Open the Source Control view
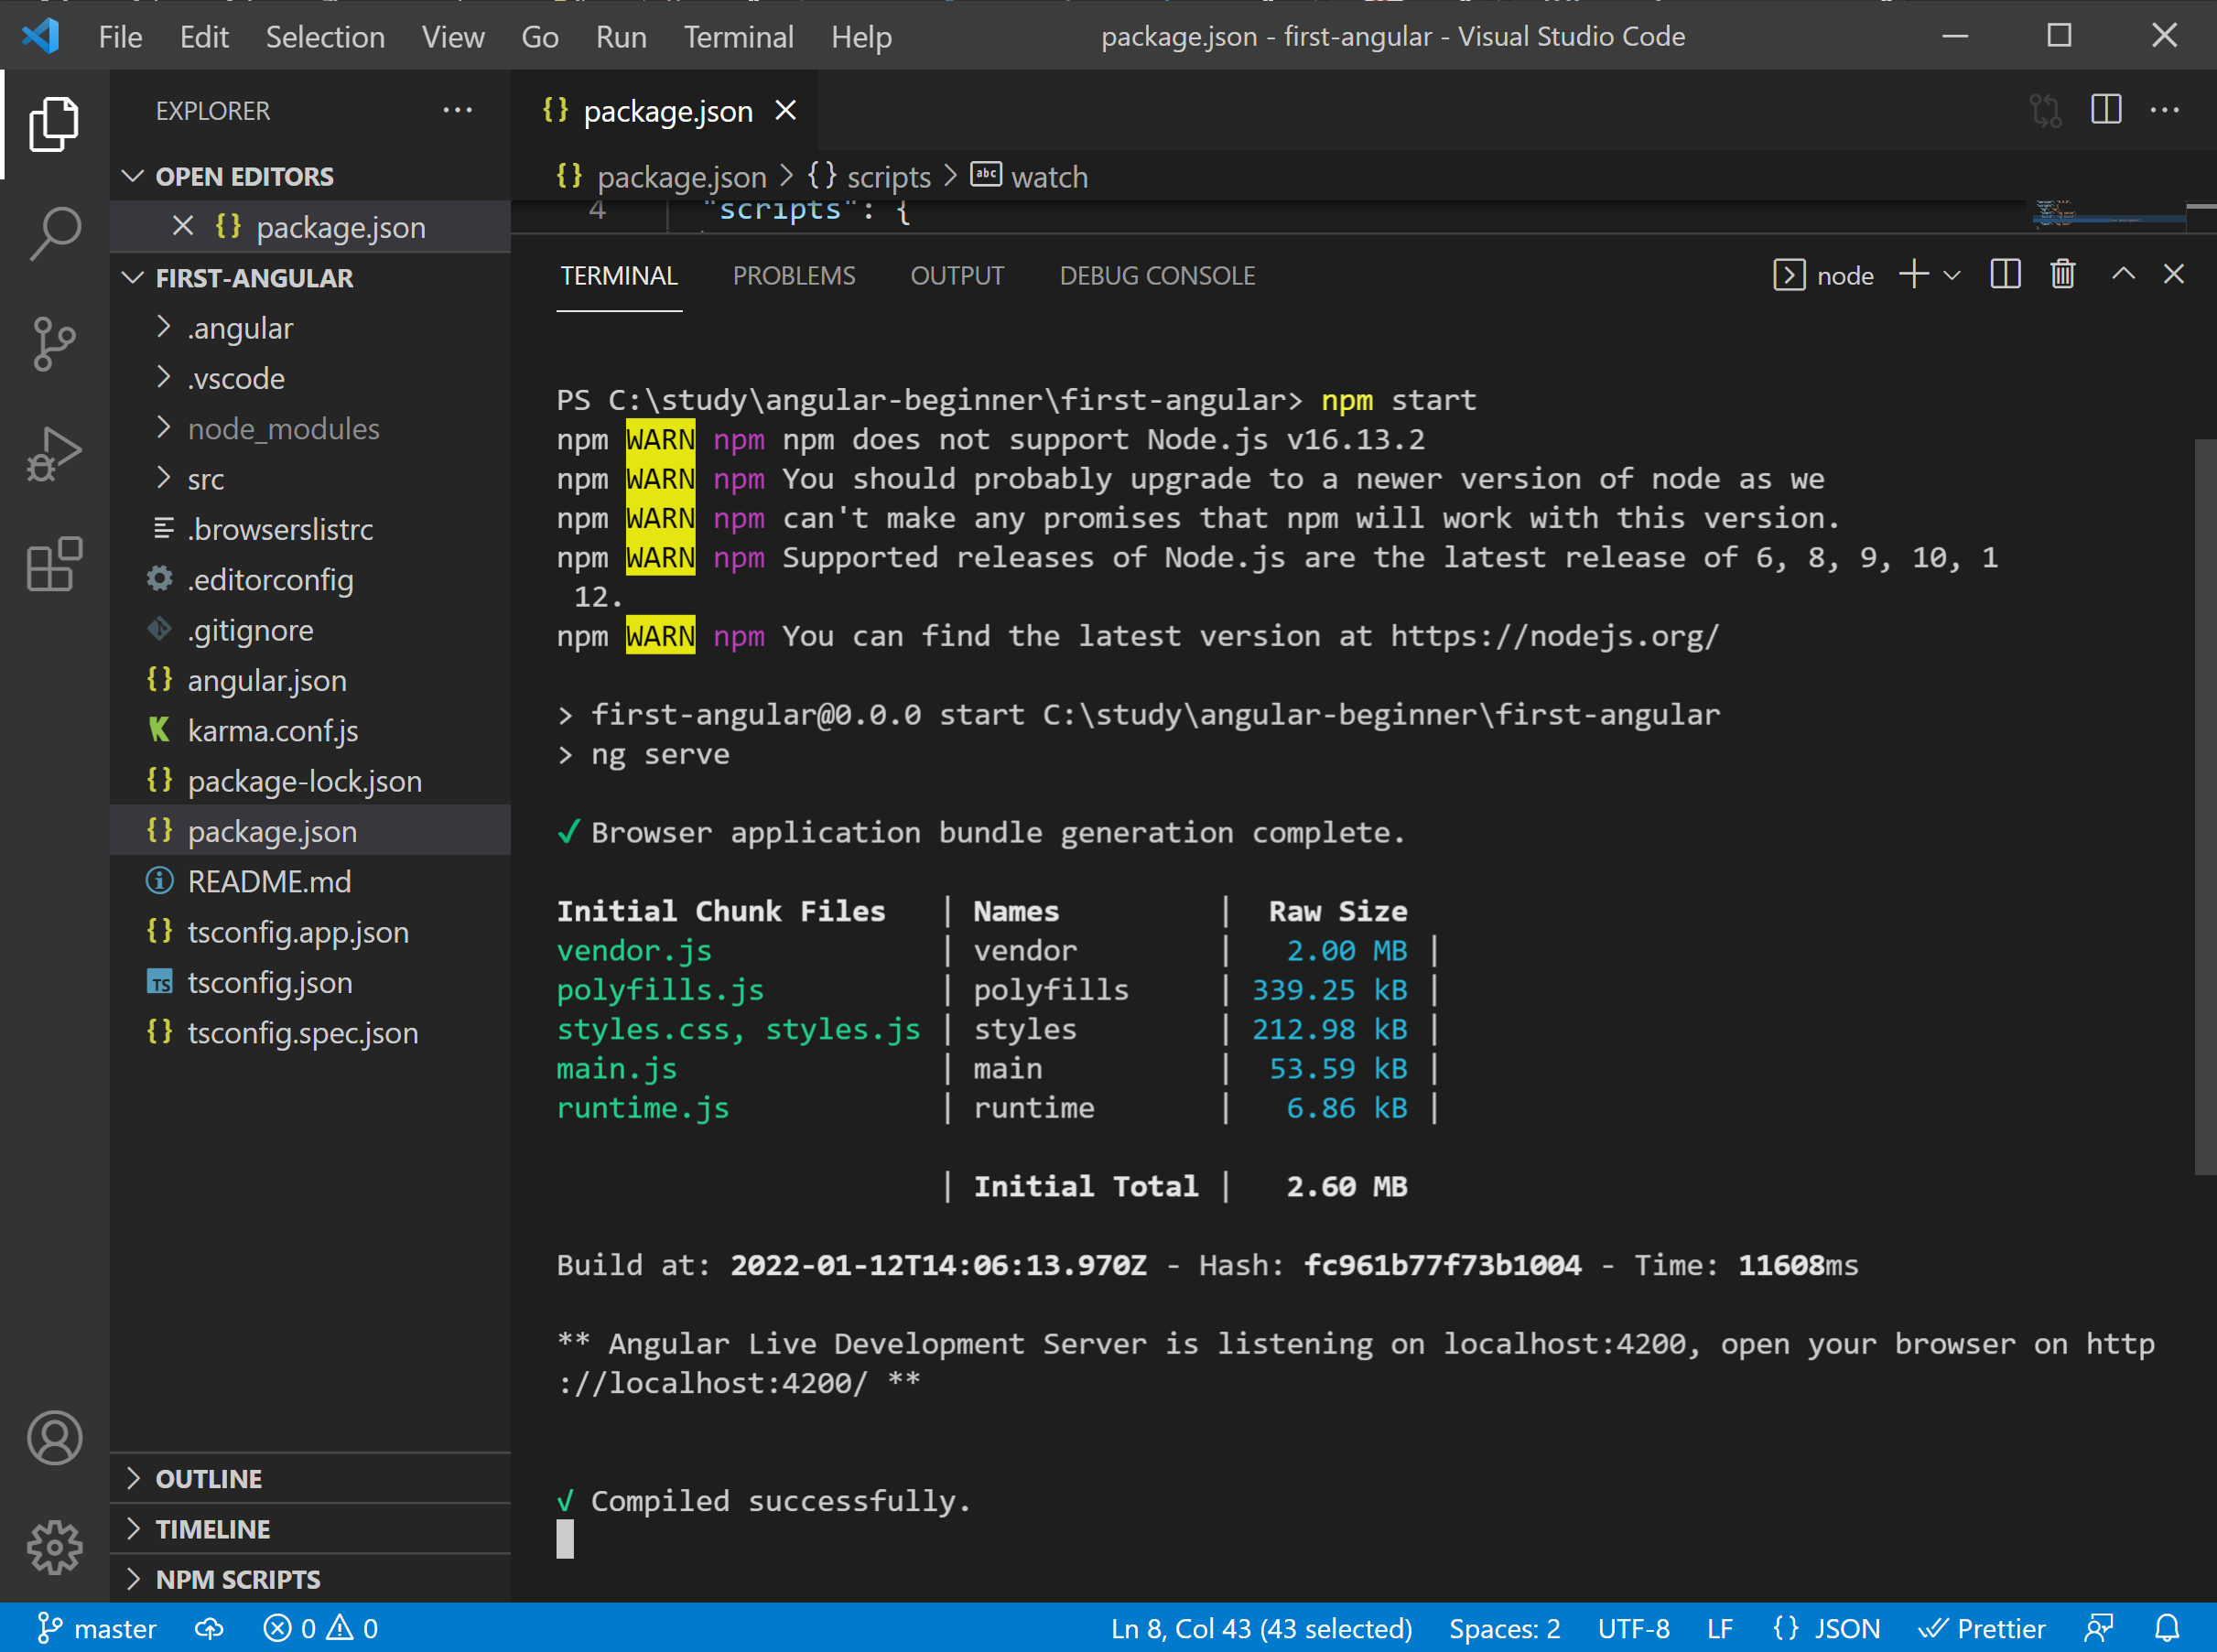Image resolution: width=2217 pixels, height=1652 pixels. click(x=55, y=344)
